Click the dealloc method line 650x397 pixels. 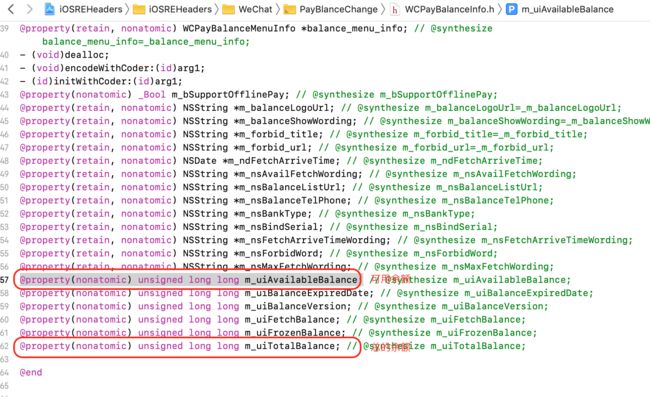point(64,55)
